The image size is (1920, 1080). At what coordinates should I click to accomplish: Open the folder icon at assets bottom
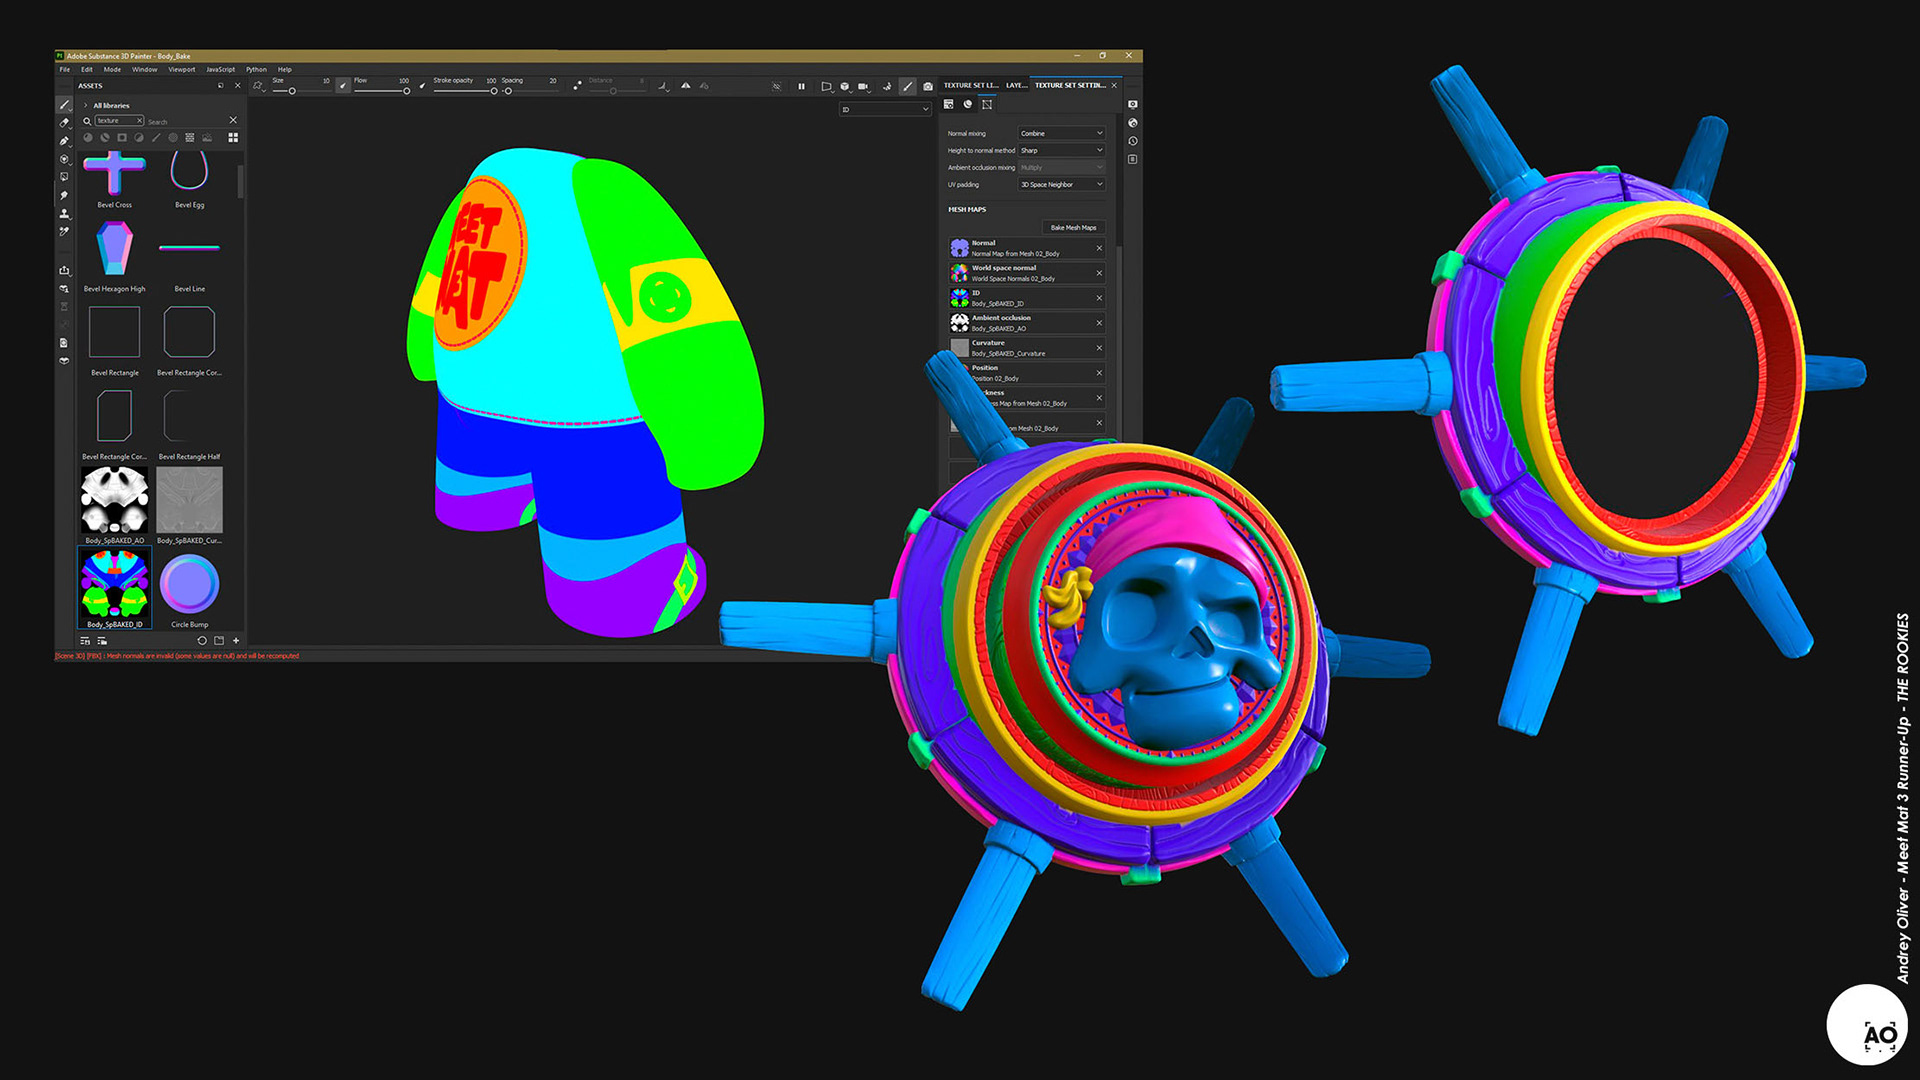point(219,641)
